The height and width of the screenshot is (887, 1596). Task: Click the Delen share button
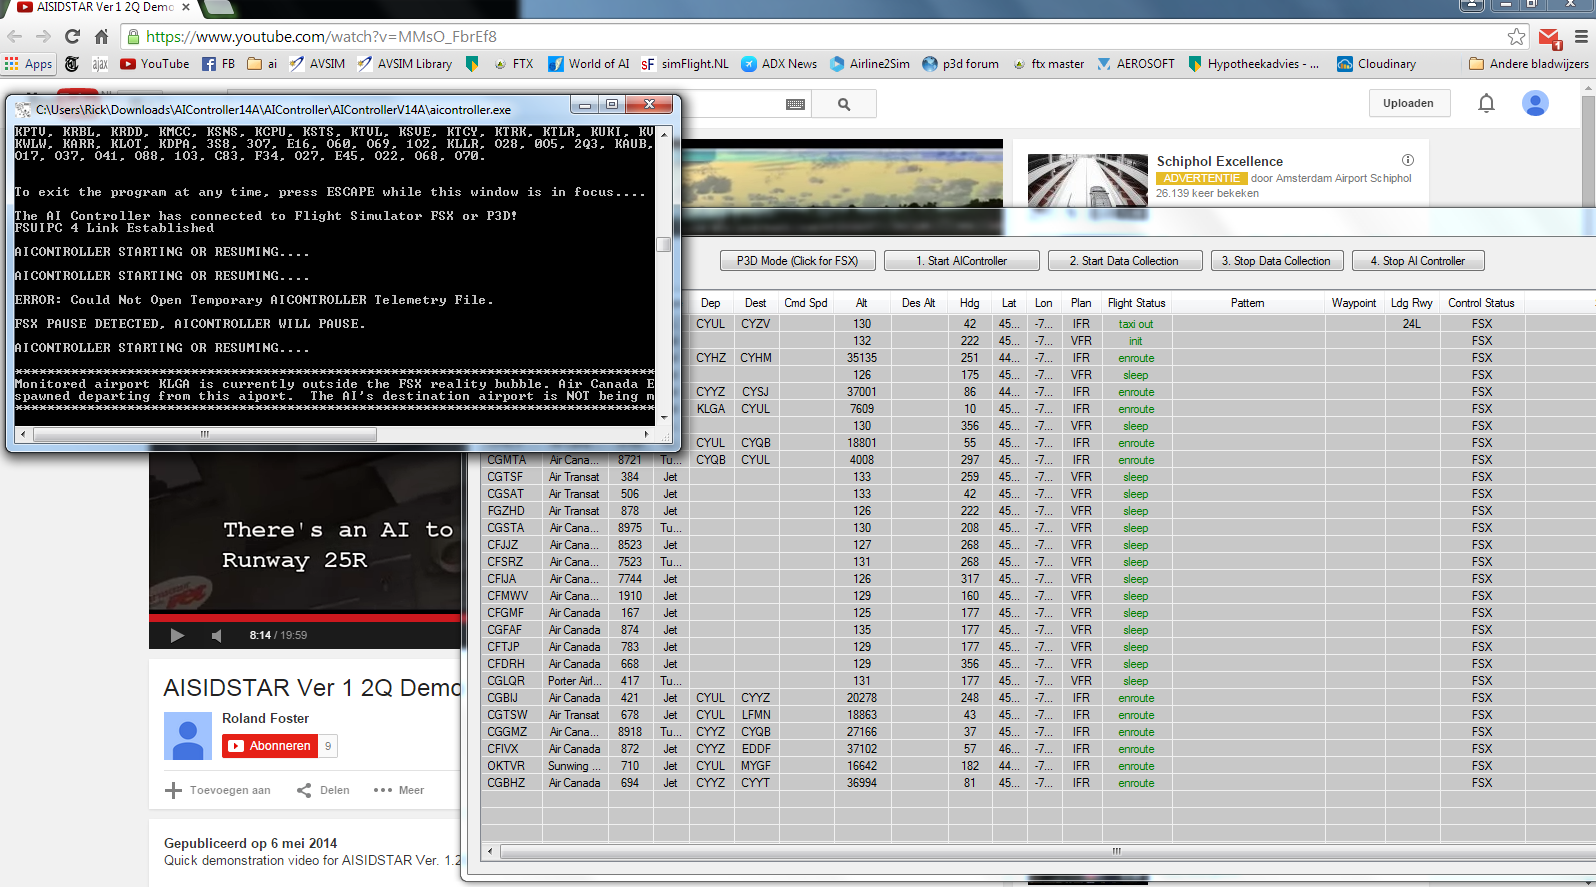click(x=323, y=790)
